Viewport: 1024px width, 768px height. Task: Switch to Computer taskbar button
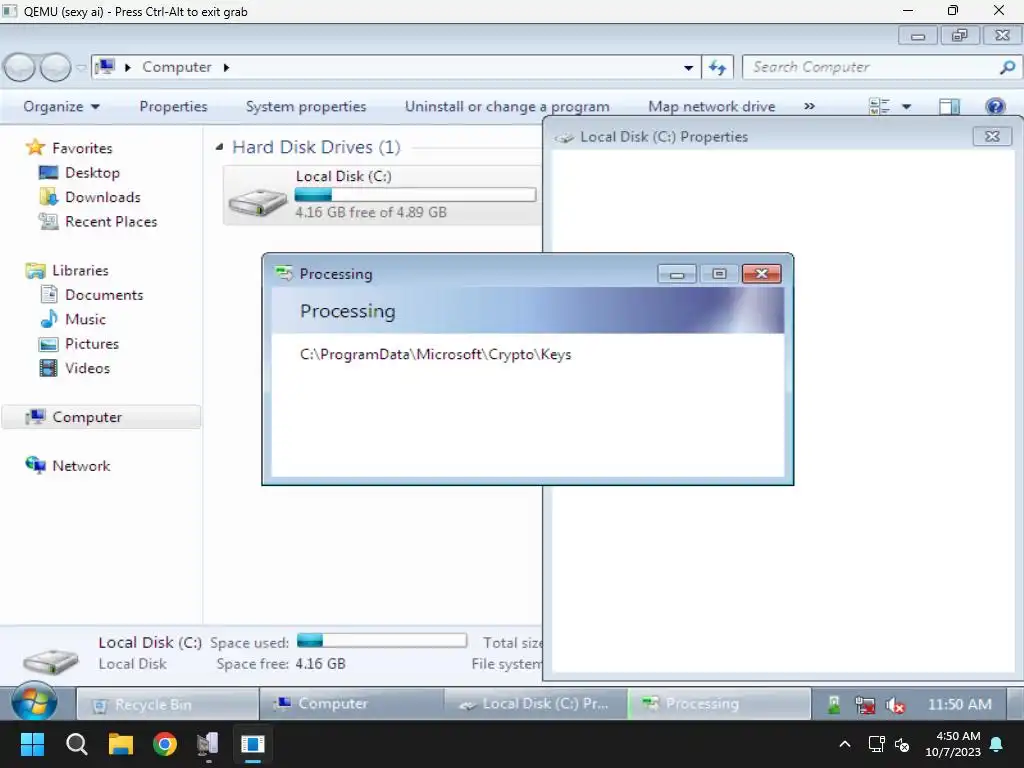(351, 705)
